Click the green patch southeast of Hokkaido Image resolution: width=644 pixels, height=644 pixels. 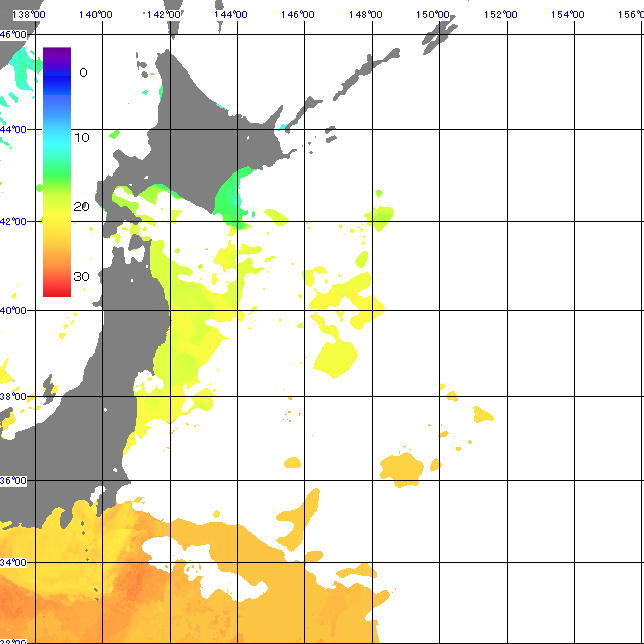click(234, 195)
